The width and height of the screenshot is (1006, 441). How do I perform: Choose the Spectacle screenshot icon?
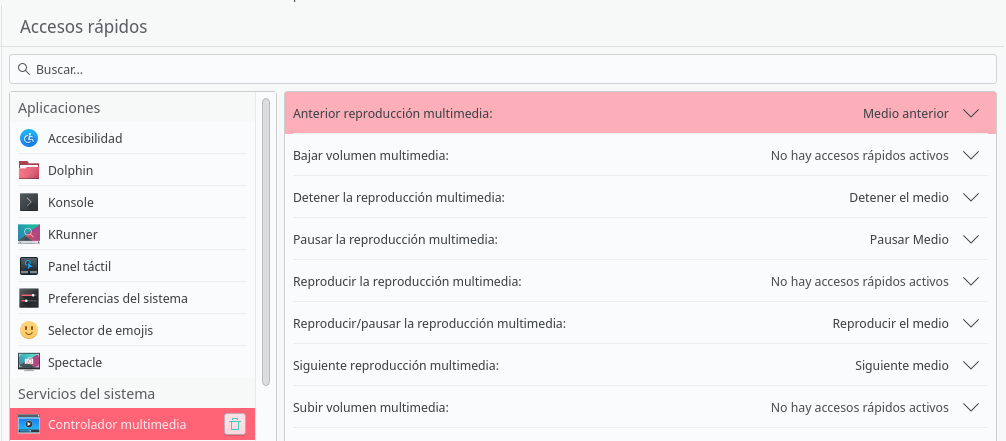click(29, 363)
